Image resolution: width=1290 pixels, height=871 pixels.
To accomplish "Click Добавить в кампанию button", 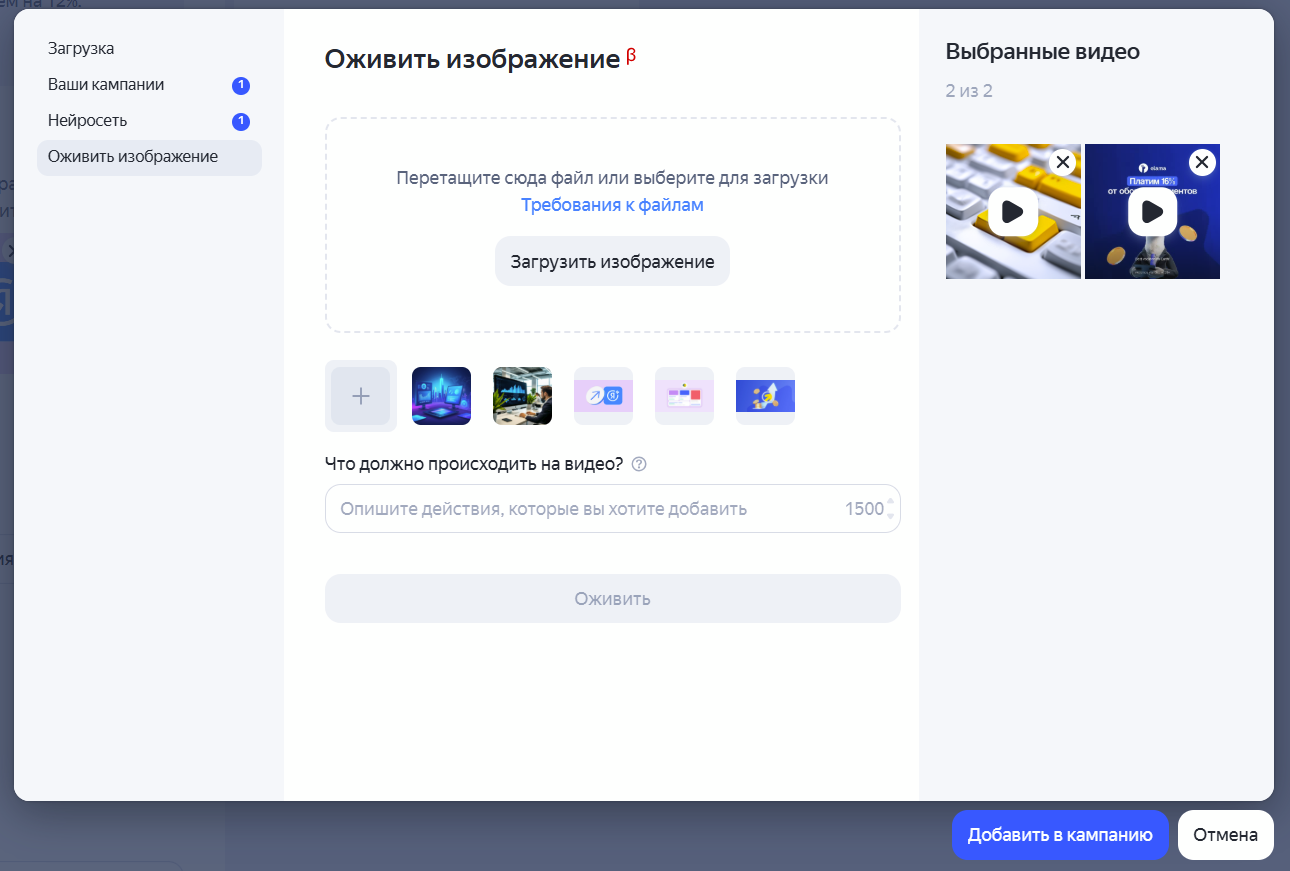I will pyautogui.click(x=1060, y=835).
